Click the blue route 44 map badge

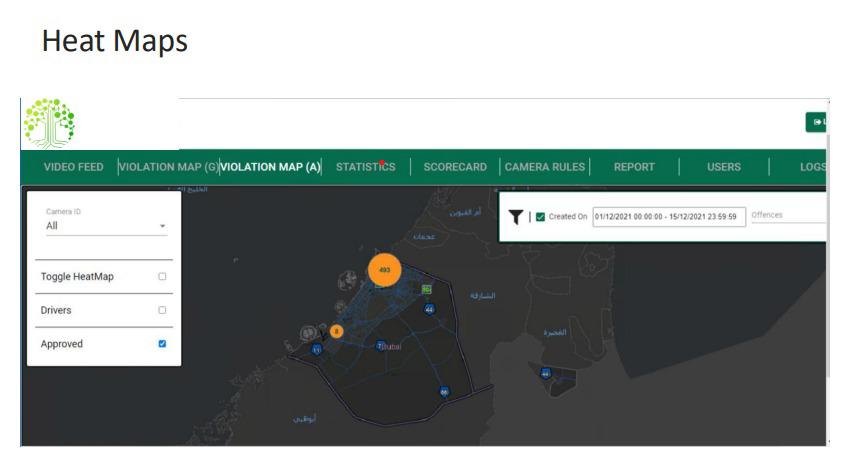click(x=429, y=309)
